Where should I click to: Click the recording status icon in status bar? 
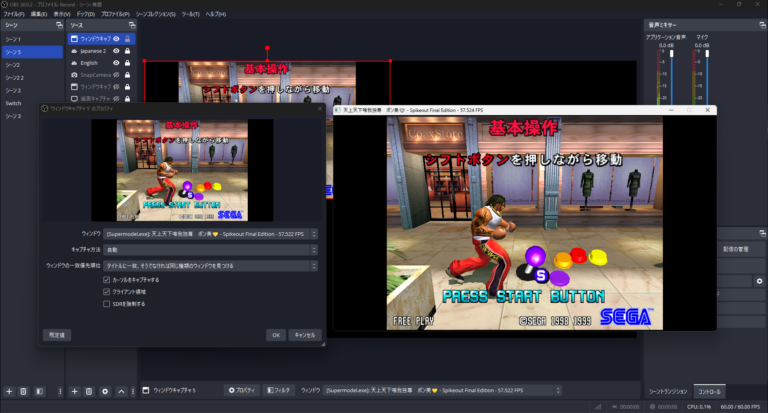coord(652,407)
